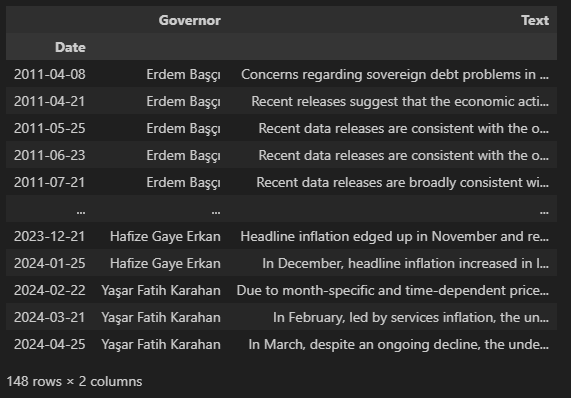Select the 2011-04-21 date cell
The height and width of the screenshot is (398, 571).
tap(50, 101)
